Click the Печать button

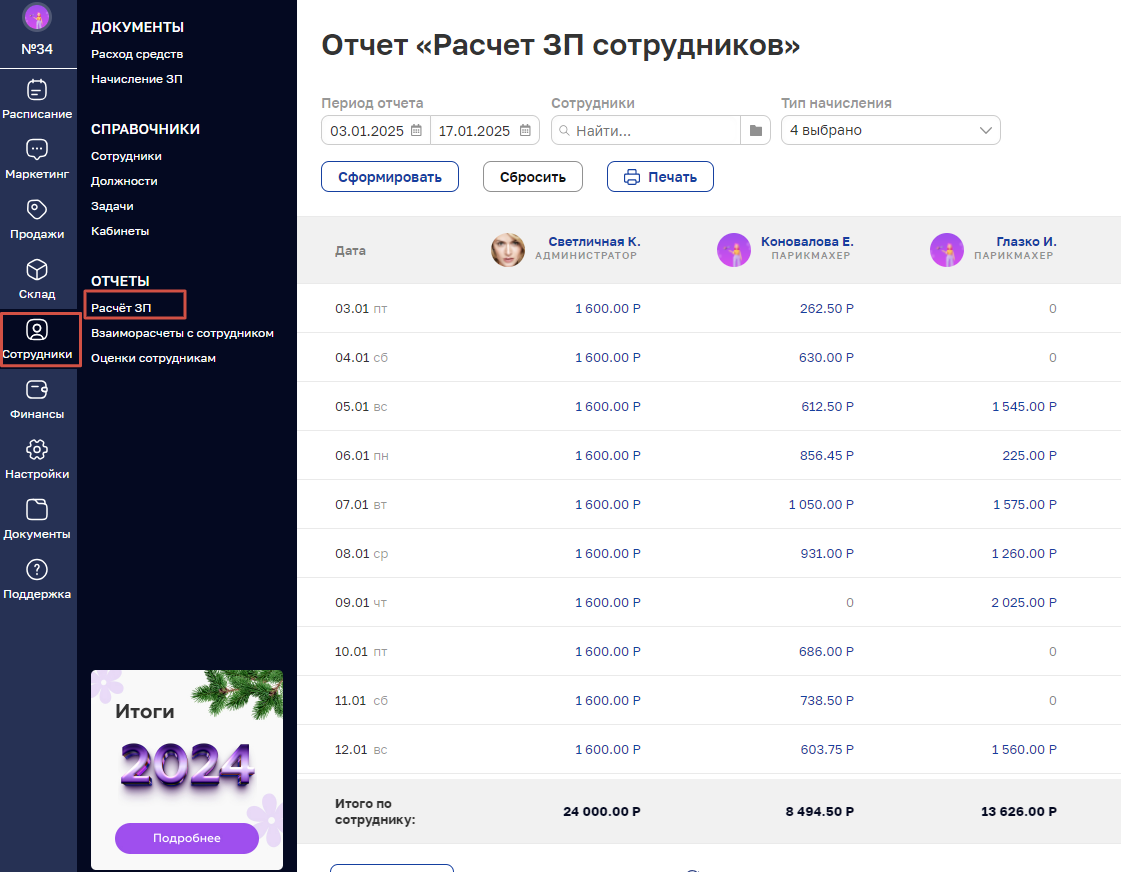(660, 177)
